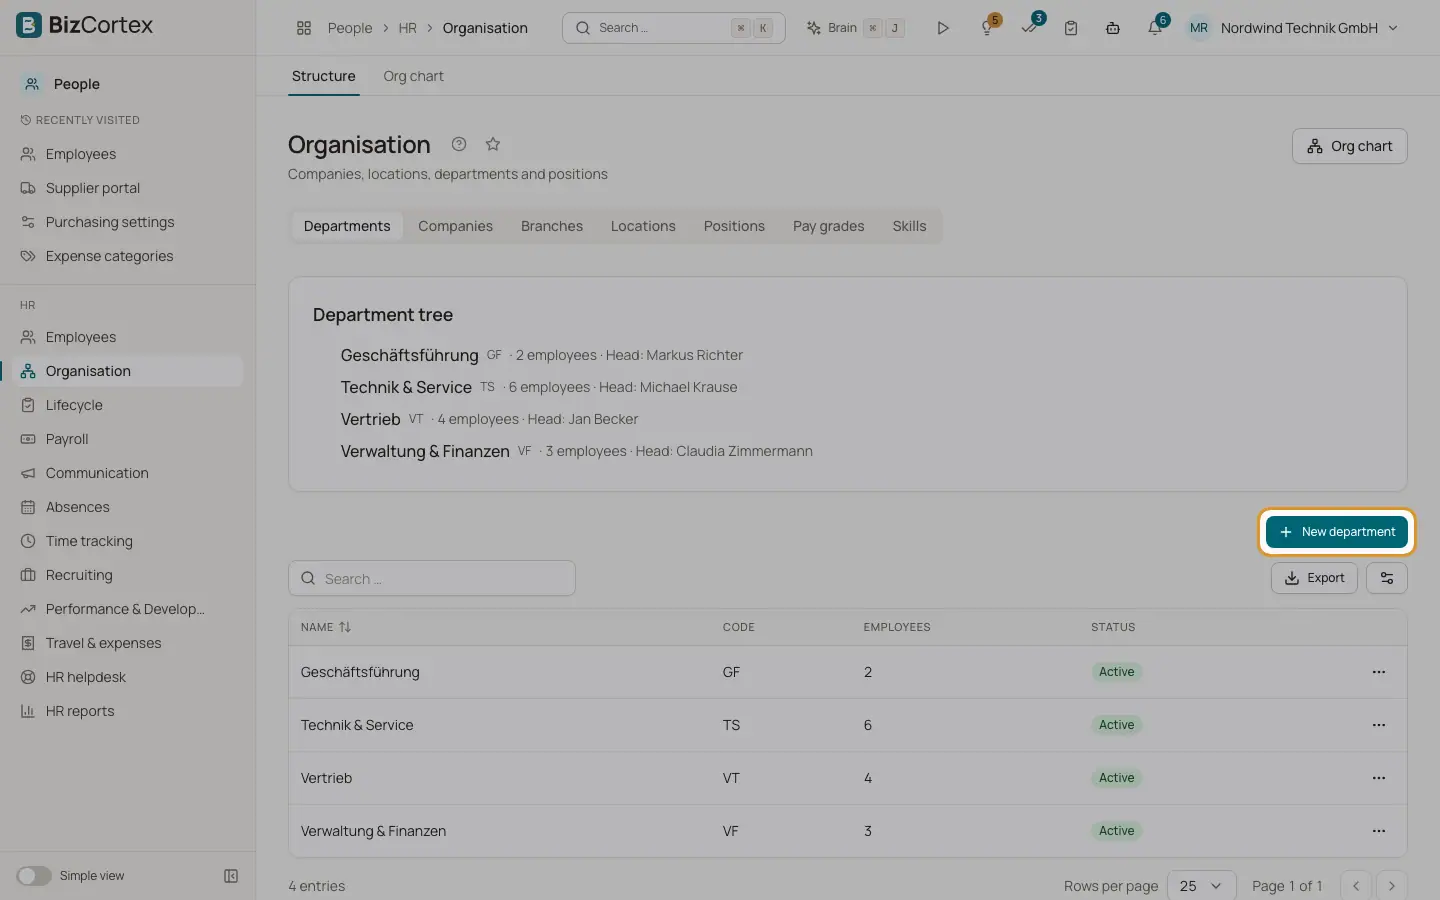Open the apps grid icon beside People
Image resolution: width=1440 pixels, height=900 pixels.
tap(304, 28)
